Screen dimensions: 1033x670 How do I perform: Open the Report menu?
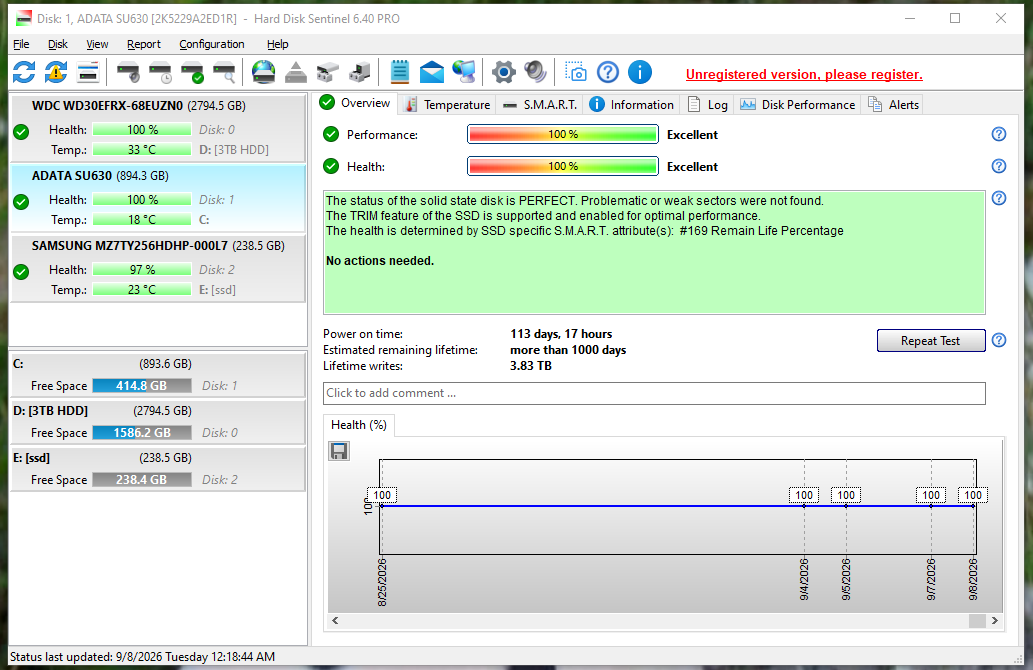[144, 44]
